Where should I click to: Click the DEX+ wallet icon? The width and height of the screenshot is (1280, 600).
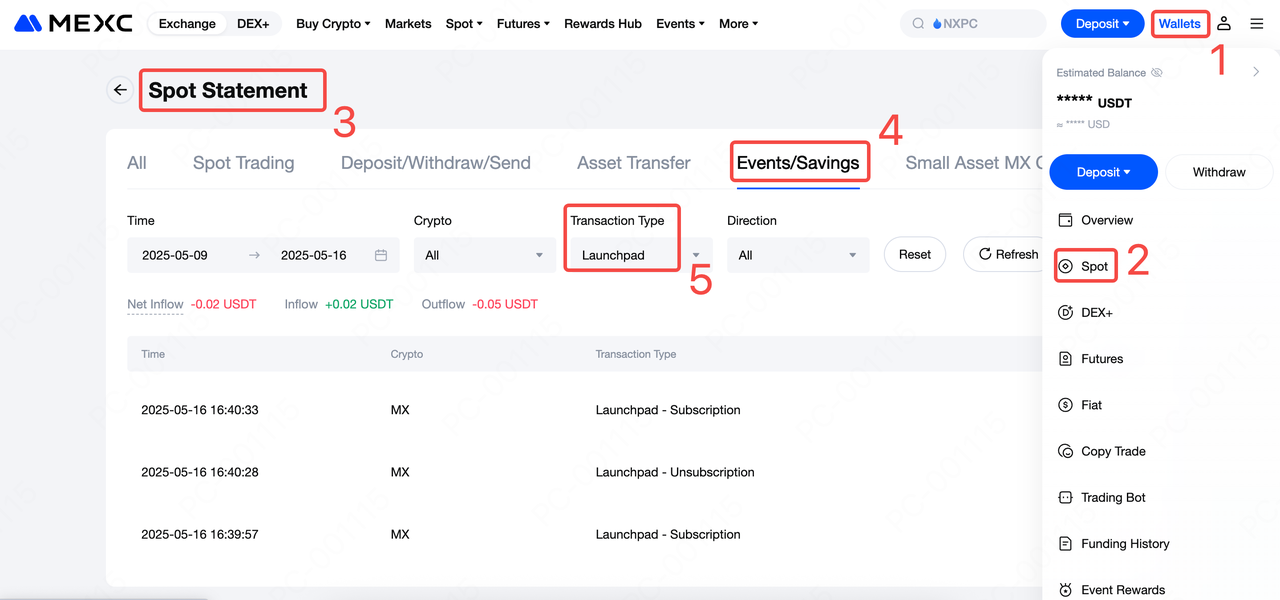click(1065, 312)
